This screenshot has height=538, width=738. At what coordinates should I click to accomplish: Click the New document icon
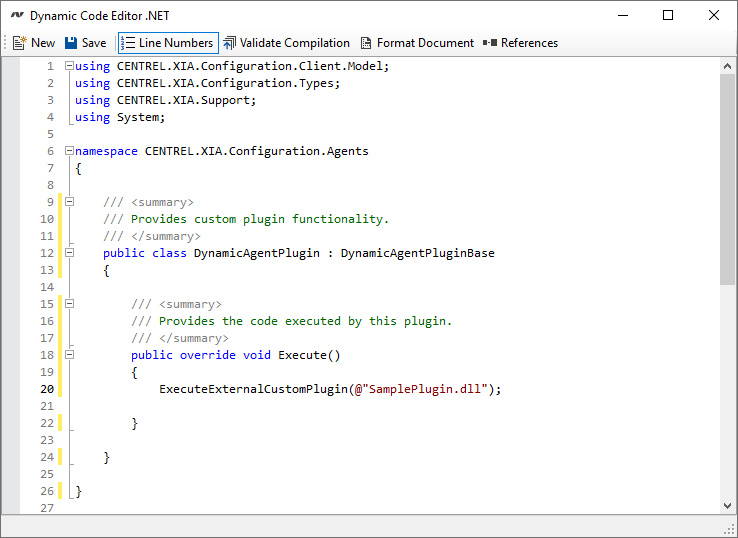pos(20,43)
